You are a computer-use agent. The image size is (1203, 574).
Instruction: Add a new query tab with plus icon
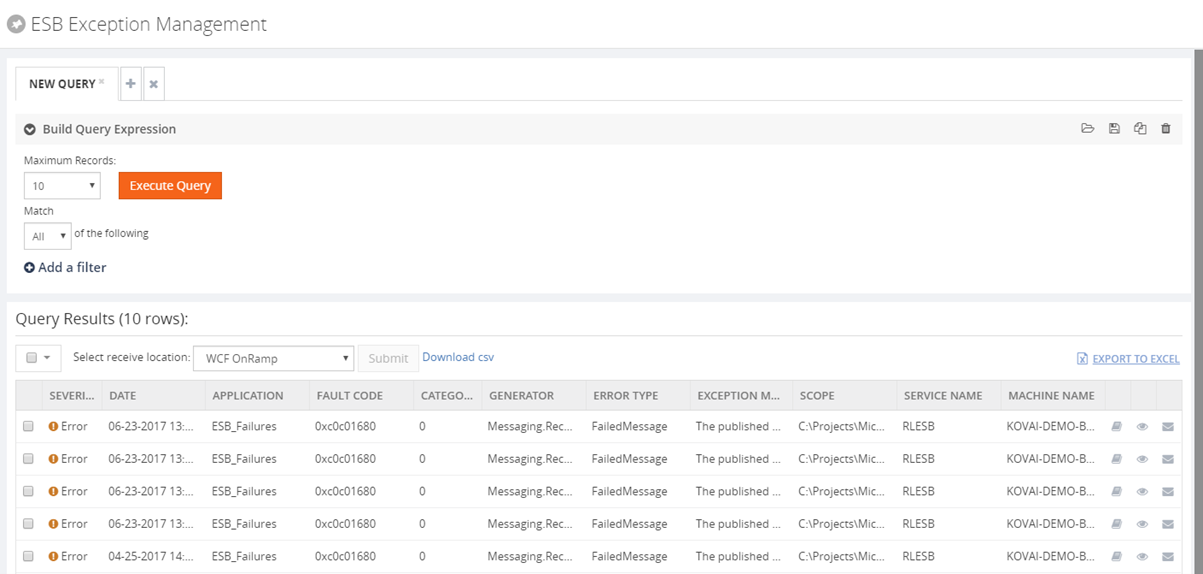coord(131,84)
